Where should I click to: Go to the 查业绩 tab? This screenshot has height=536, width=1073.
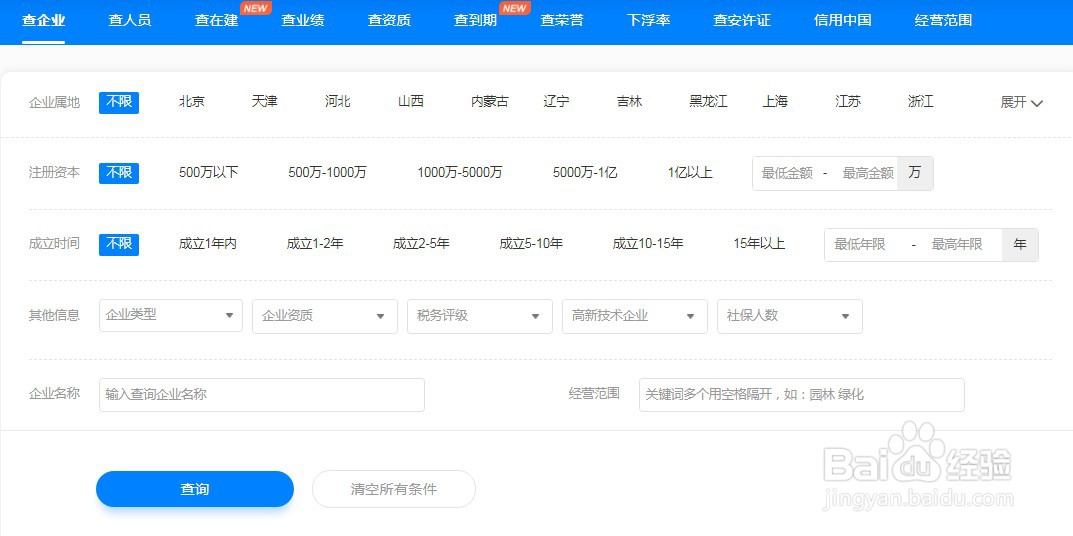302,21
